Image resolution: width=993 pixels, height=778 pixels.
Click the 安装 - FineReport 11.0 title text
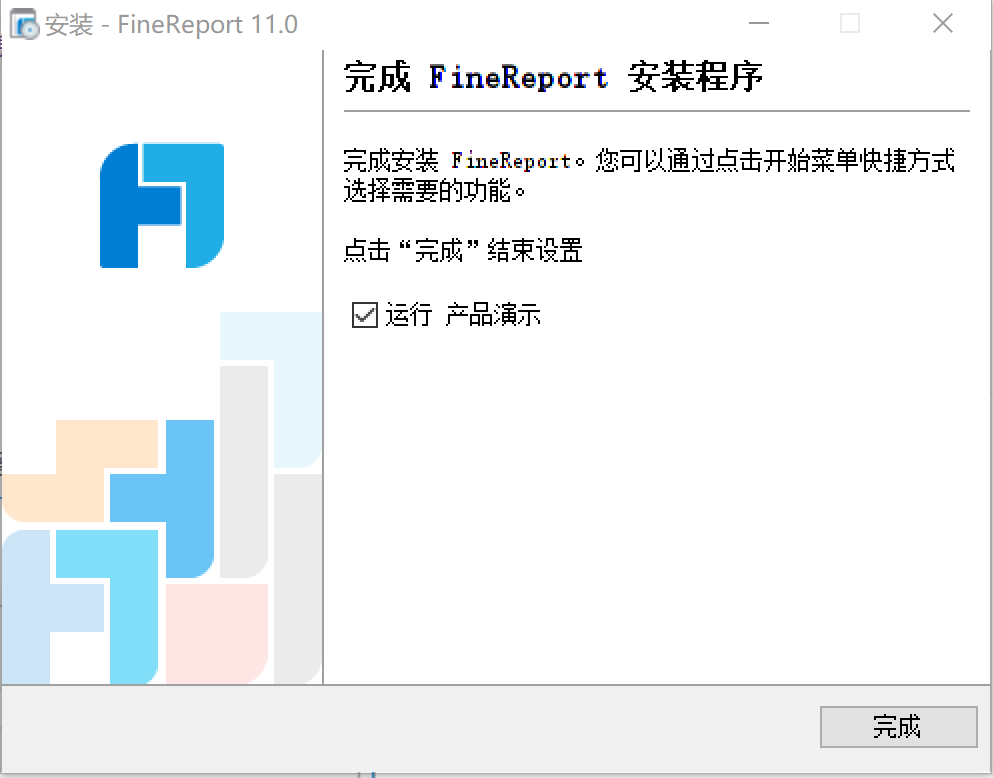coord(171,25)
